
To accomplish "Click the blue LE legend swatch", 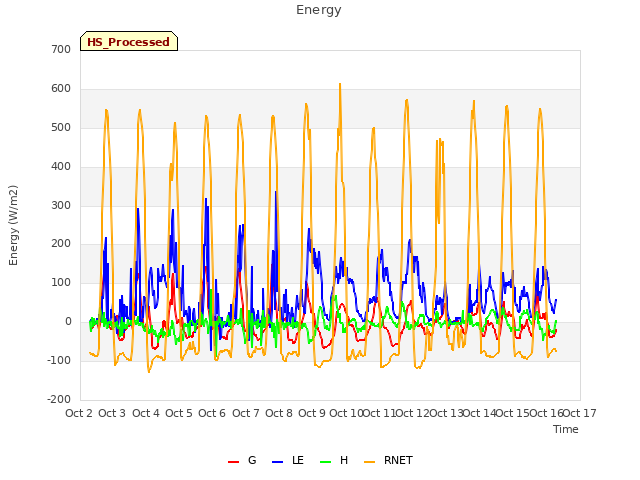I will click(x=277, y=462).
